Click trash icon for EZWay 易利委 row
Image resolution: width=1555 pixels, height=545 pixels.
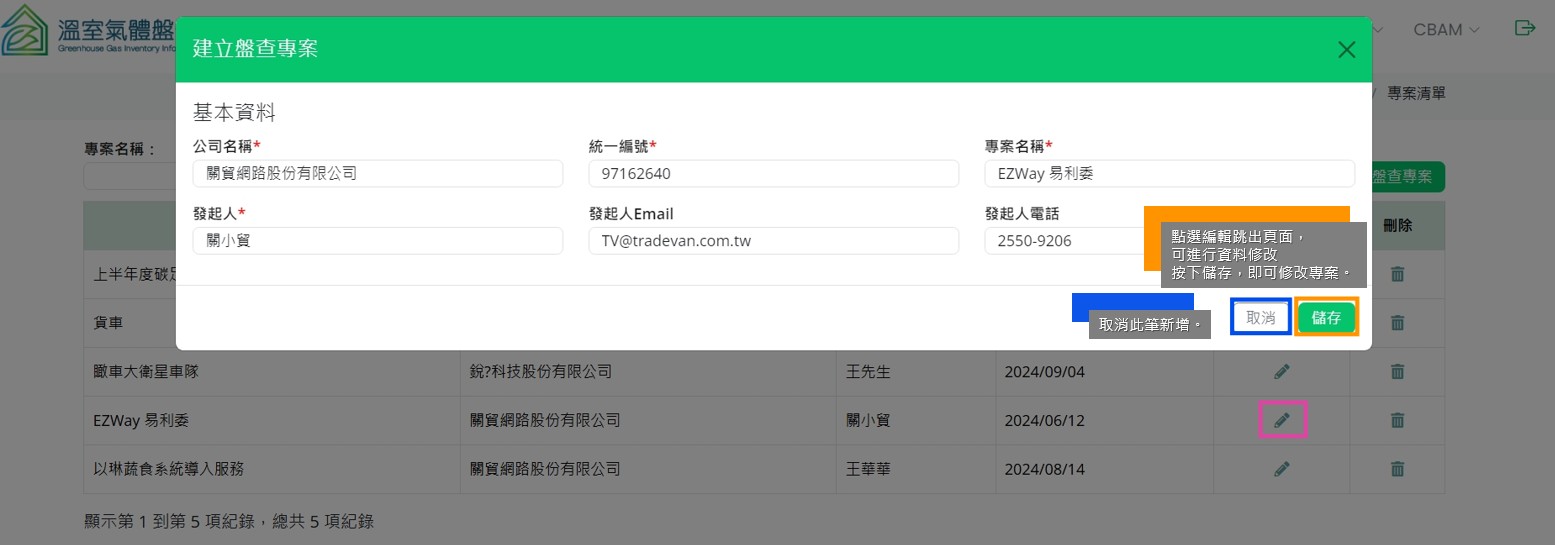point(1397,421)
